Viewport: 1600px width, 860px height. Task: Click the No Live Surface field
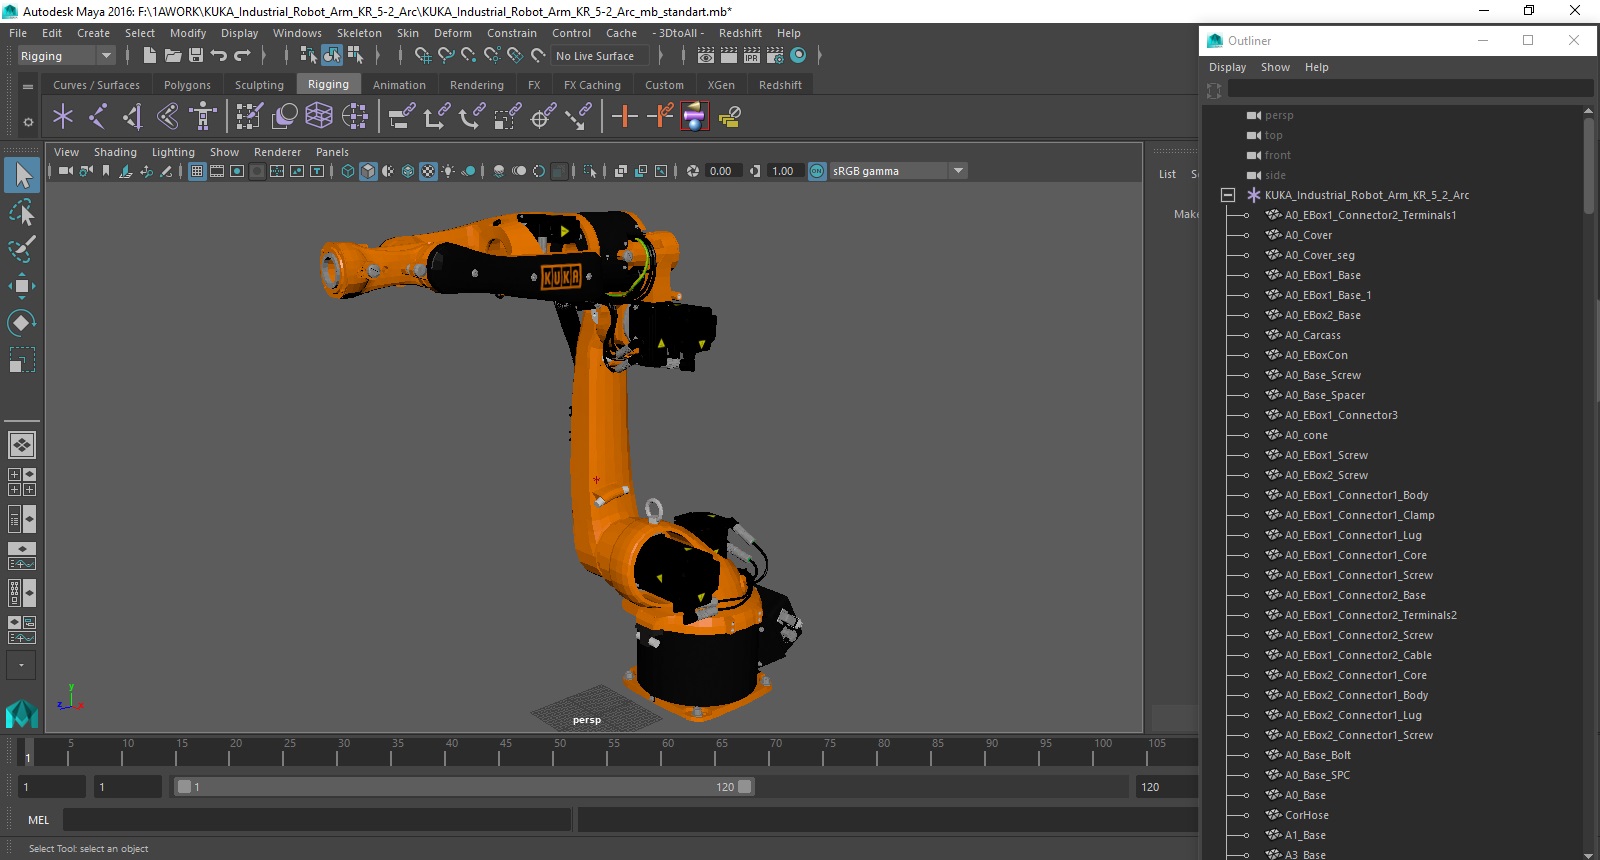(x=598, y=56)
